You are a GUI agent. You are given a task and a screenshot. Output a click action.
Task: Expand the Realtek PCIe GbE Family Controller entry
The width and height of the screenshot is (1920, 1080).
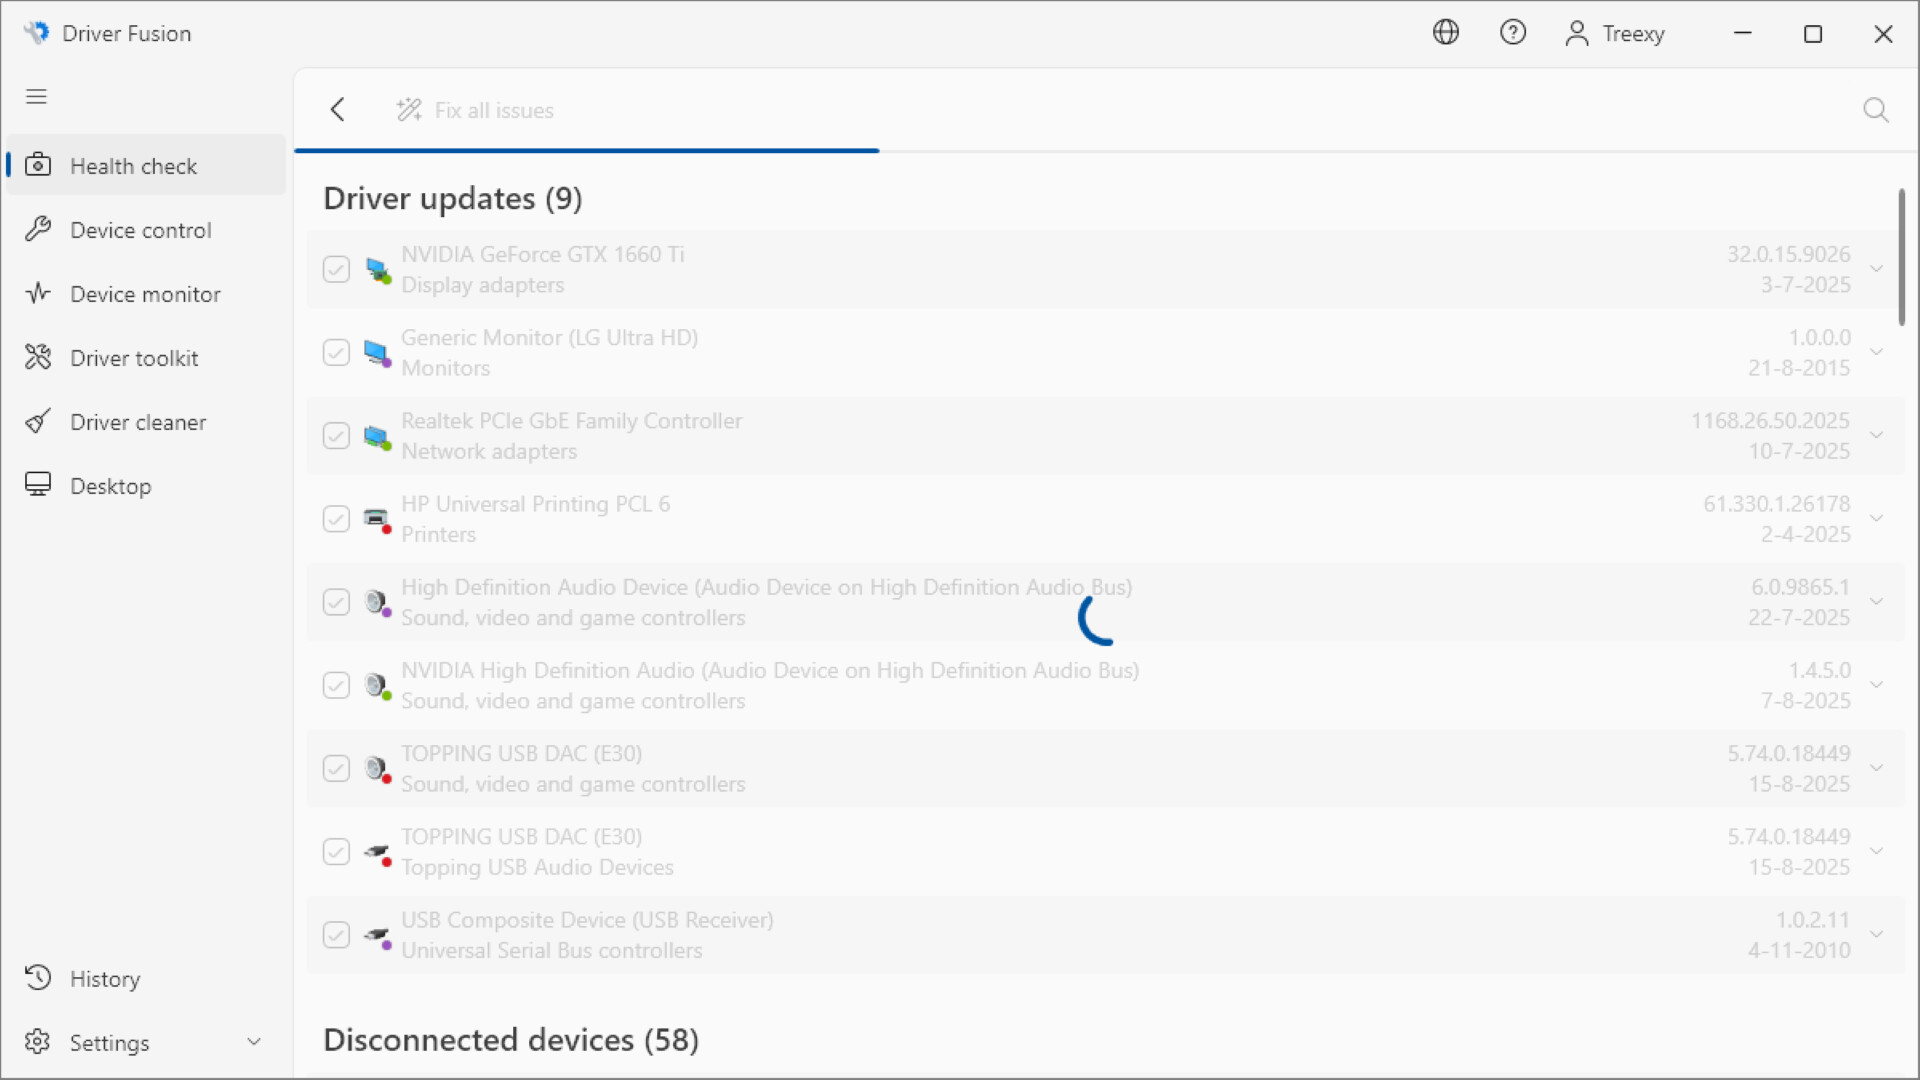(1877, 435)
